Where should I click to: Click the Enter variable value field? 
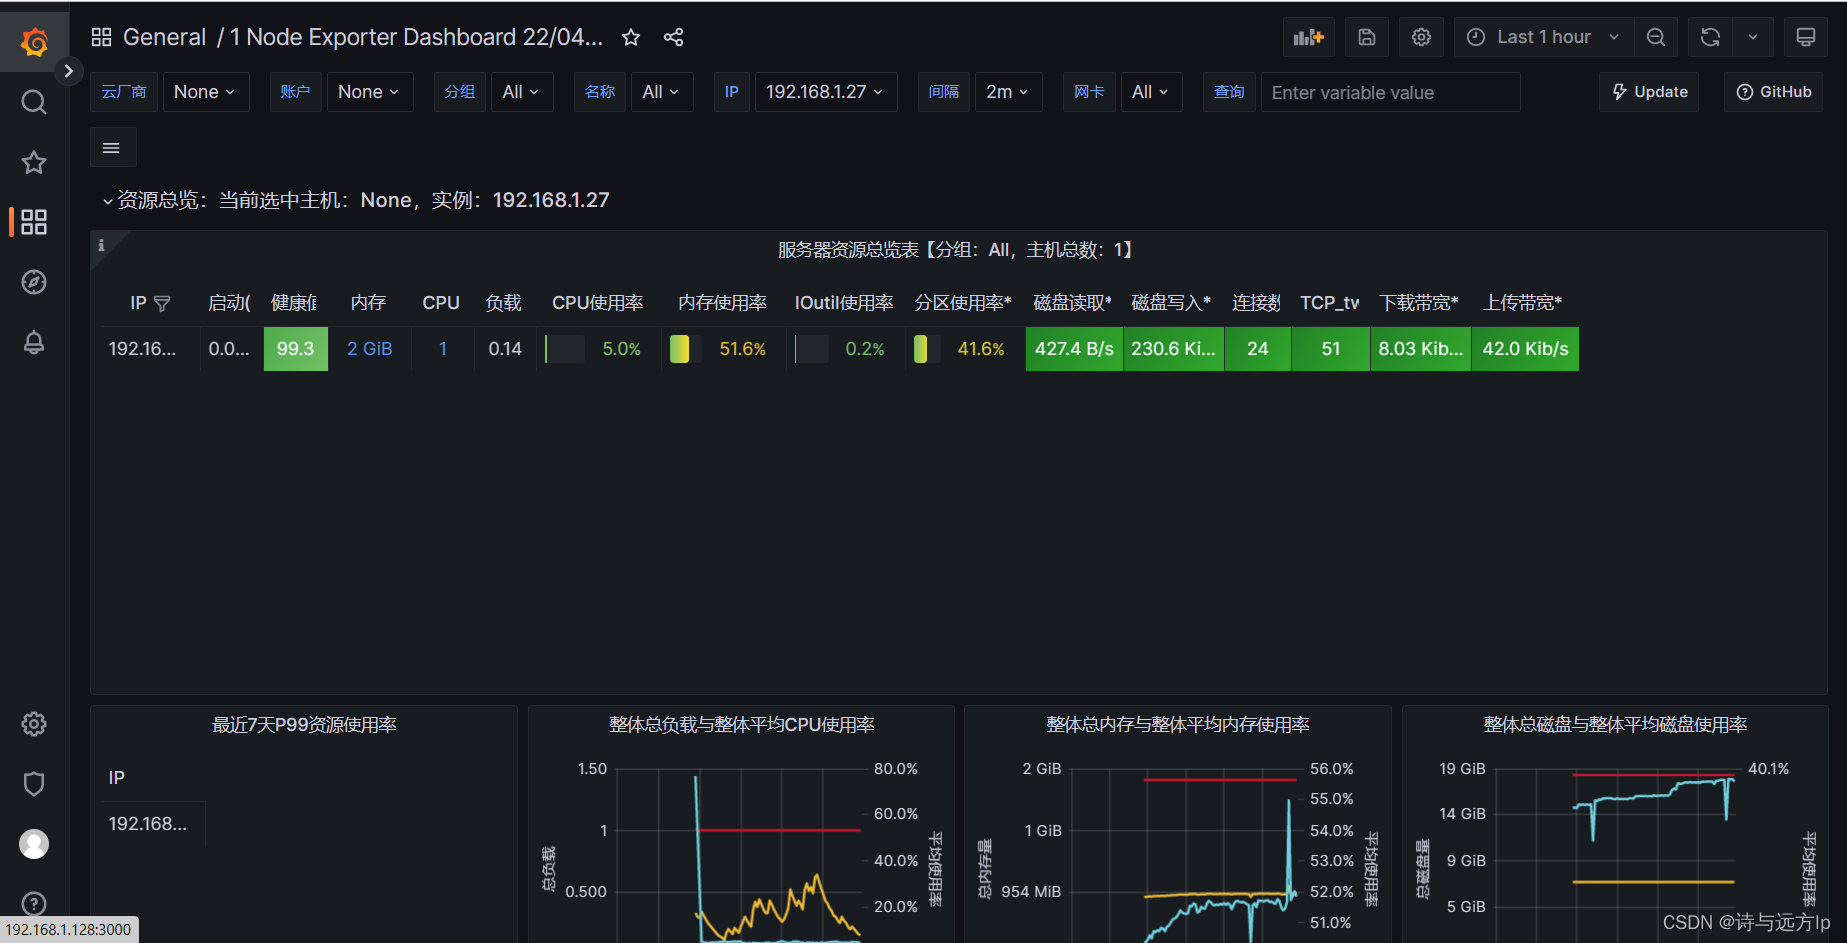1390,92
